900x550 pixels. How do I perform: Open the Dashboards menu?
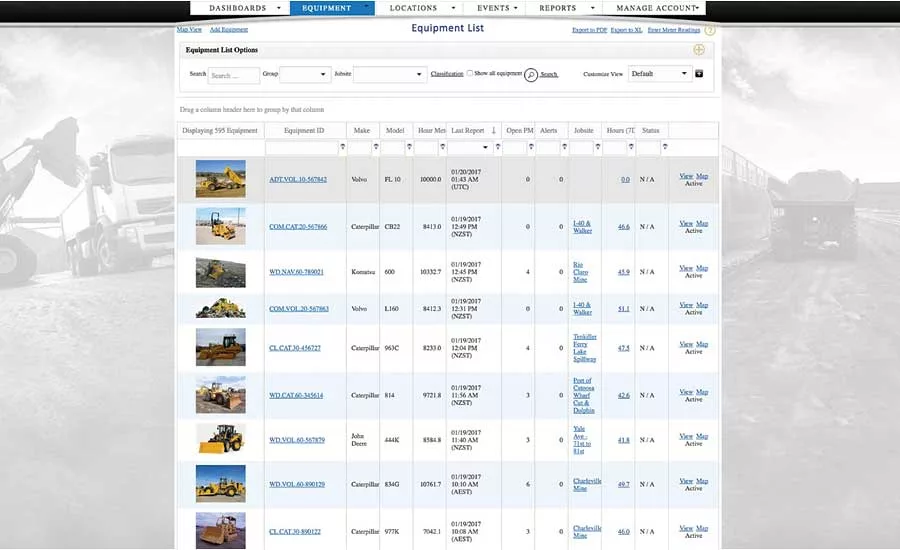238,8
